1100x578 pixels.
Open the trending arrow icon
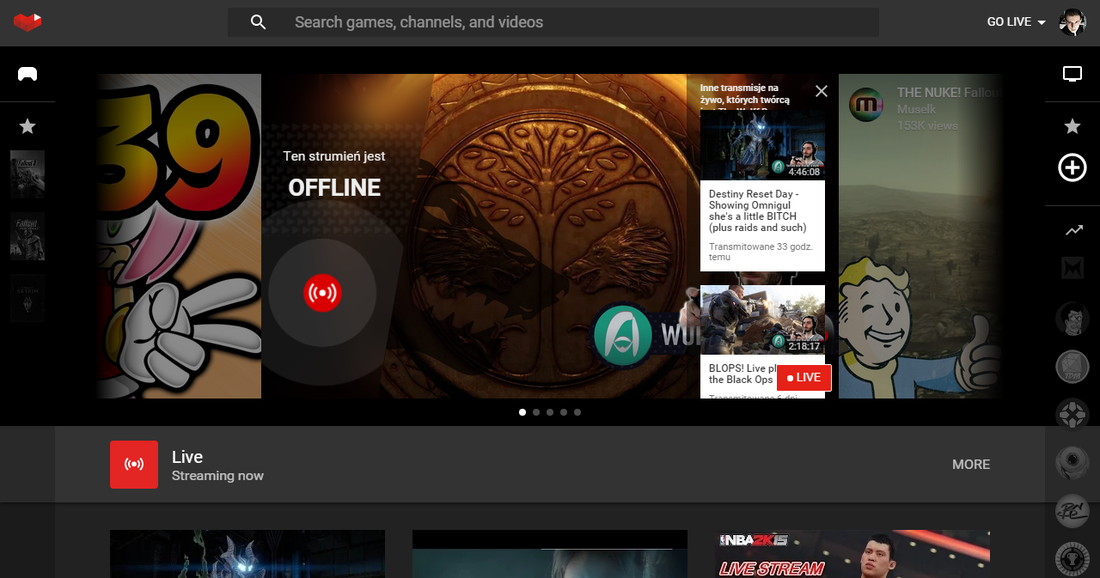(1073, 230)
